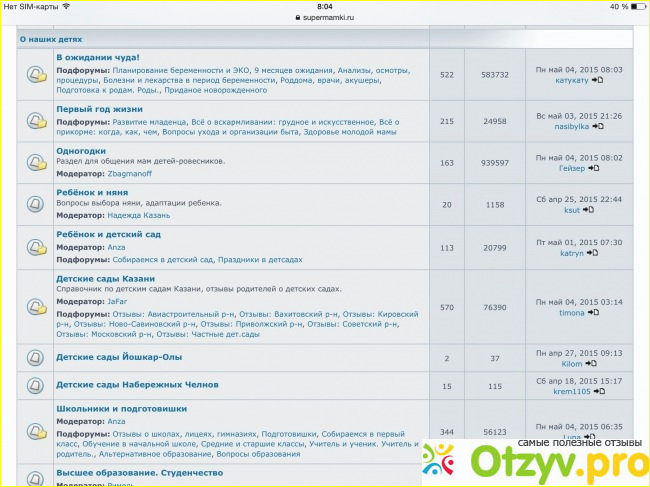This screenshot has height=487, width=650.
Task: Open Школьники и подготовишки forum
Action: [x=121, y=408]
